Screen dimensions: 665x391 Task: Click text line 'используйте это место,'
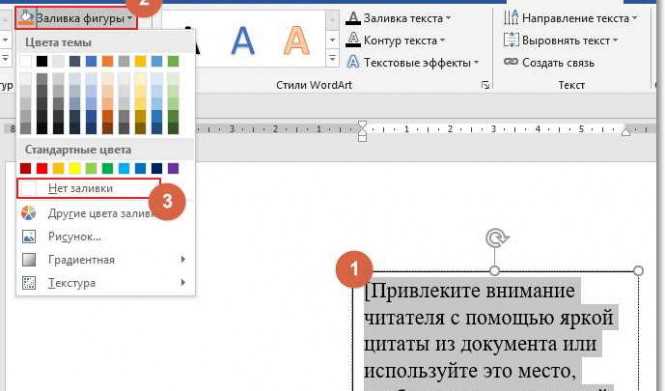470,371
